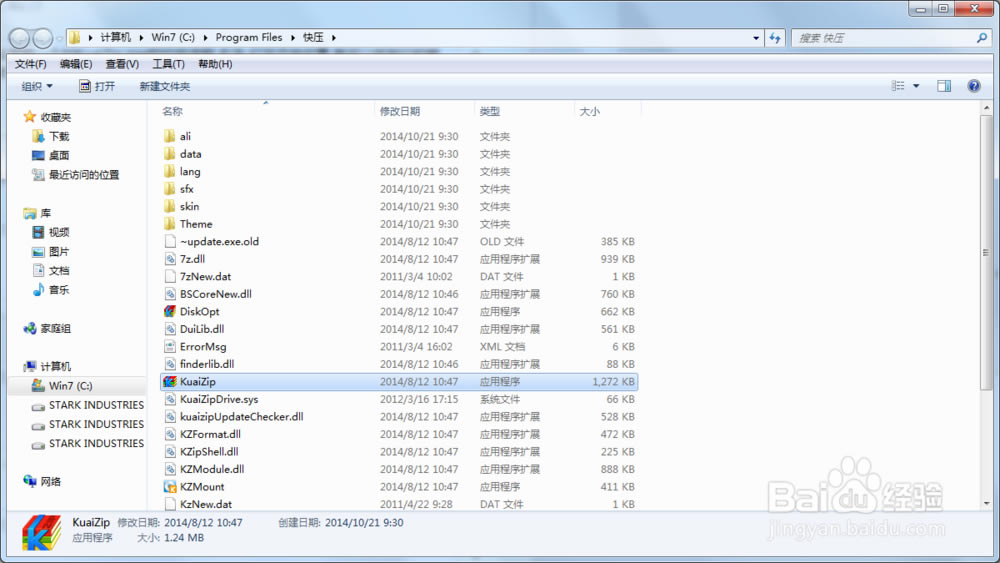The image size is (1000, 563).
Task: Click the KuaiZipDrive.sys file icon
Action: coord(170,399)
